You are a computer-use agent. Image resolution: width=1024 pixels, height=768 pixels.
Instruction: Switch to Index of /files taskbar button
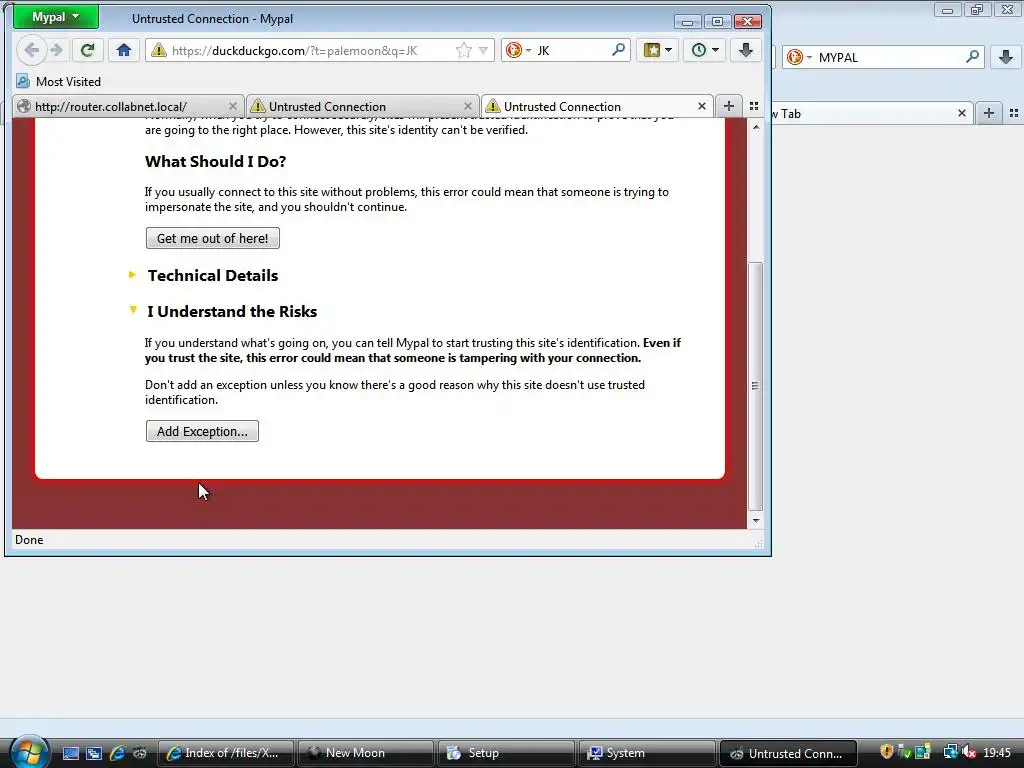pyautogui.click(x=225, y=753)
